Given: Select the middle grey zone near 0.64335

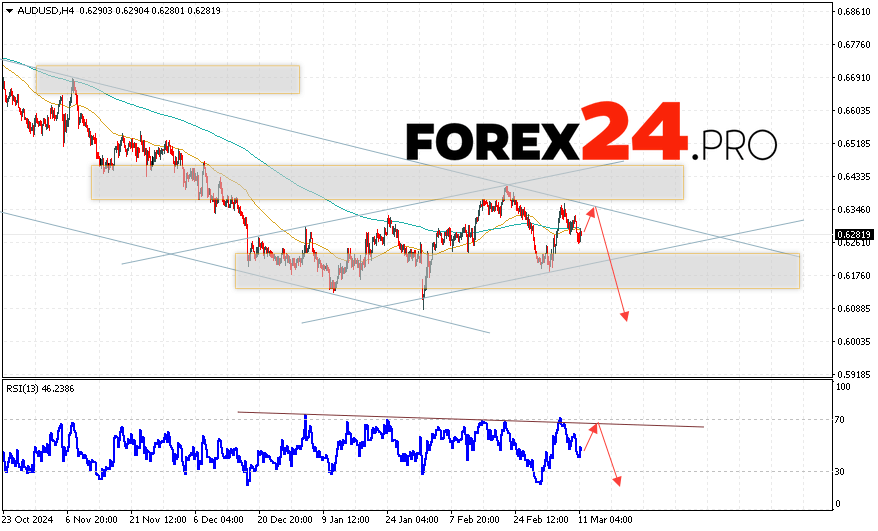Looking at the screenshot, I should point(387,182).
